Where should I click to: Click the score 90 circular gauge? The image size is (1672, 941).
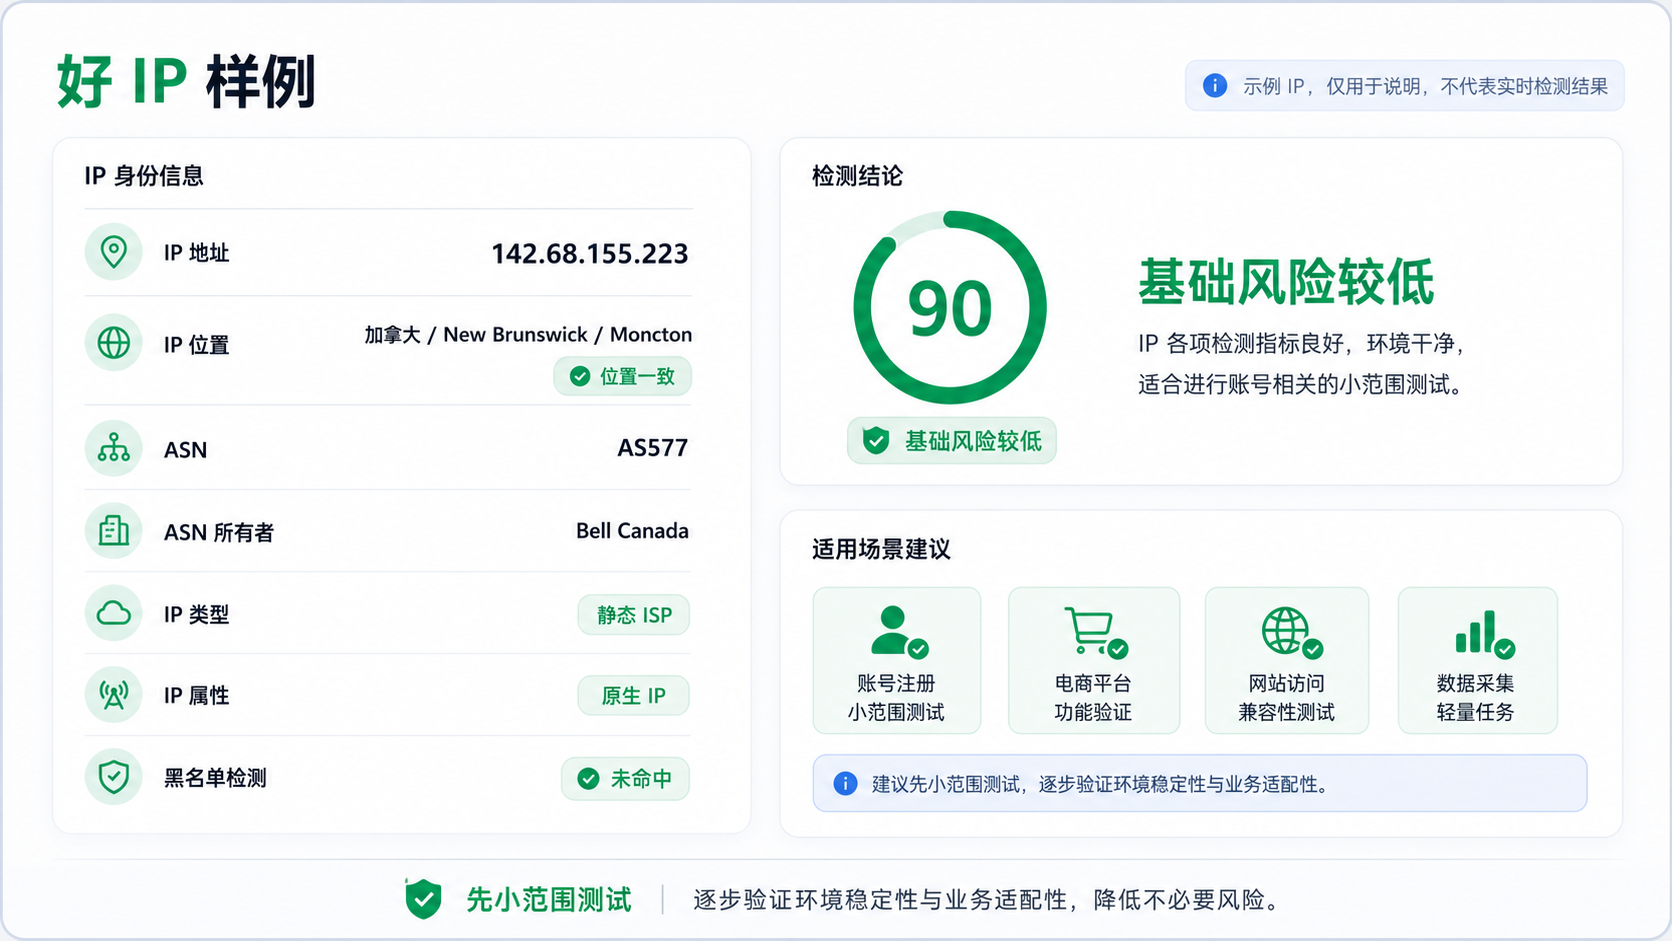point(950,307)
